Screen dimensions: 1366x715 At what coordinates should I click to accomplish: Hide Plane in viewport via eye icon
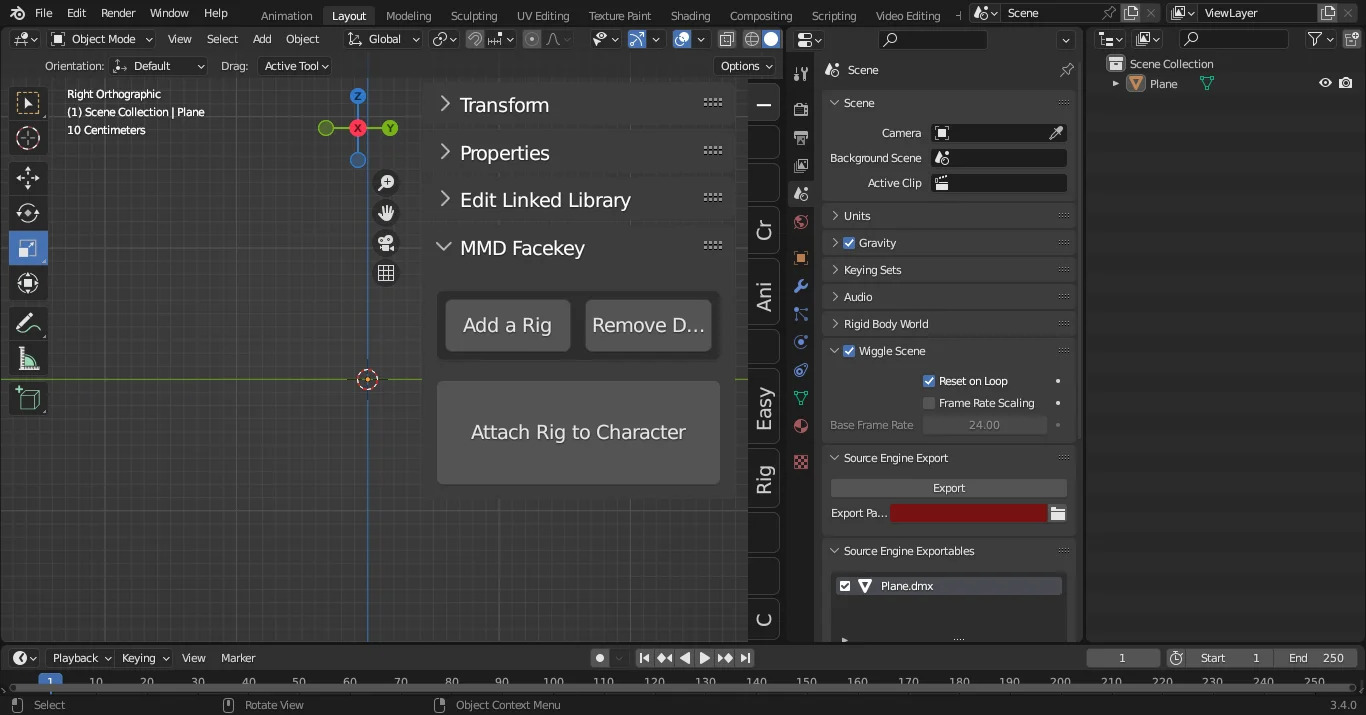tap(1325, 84)
